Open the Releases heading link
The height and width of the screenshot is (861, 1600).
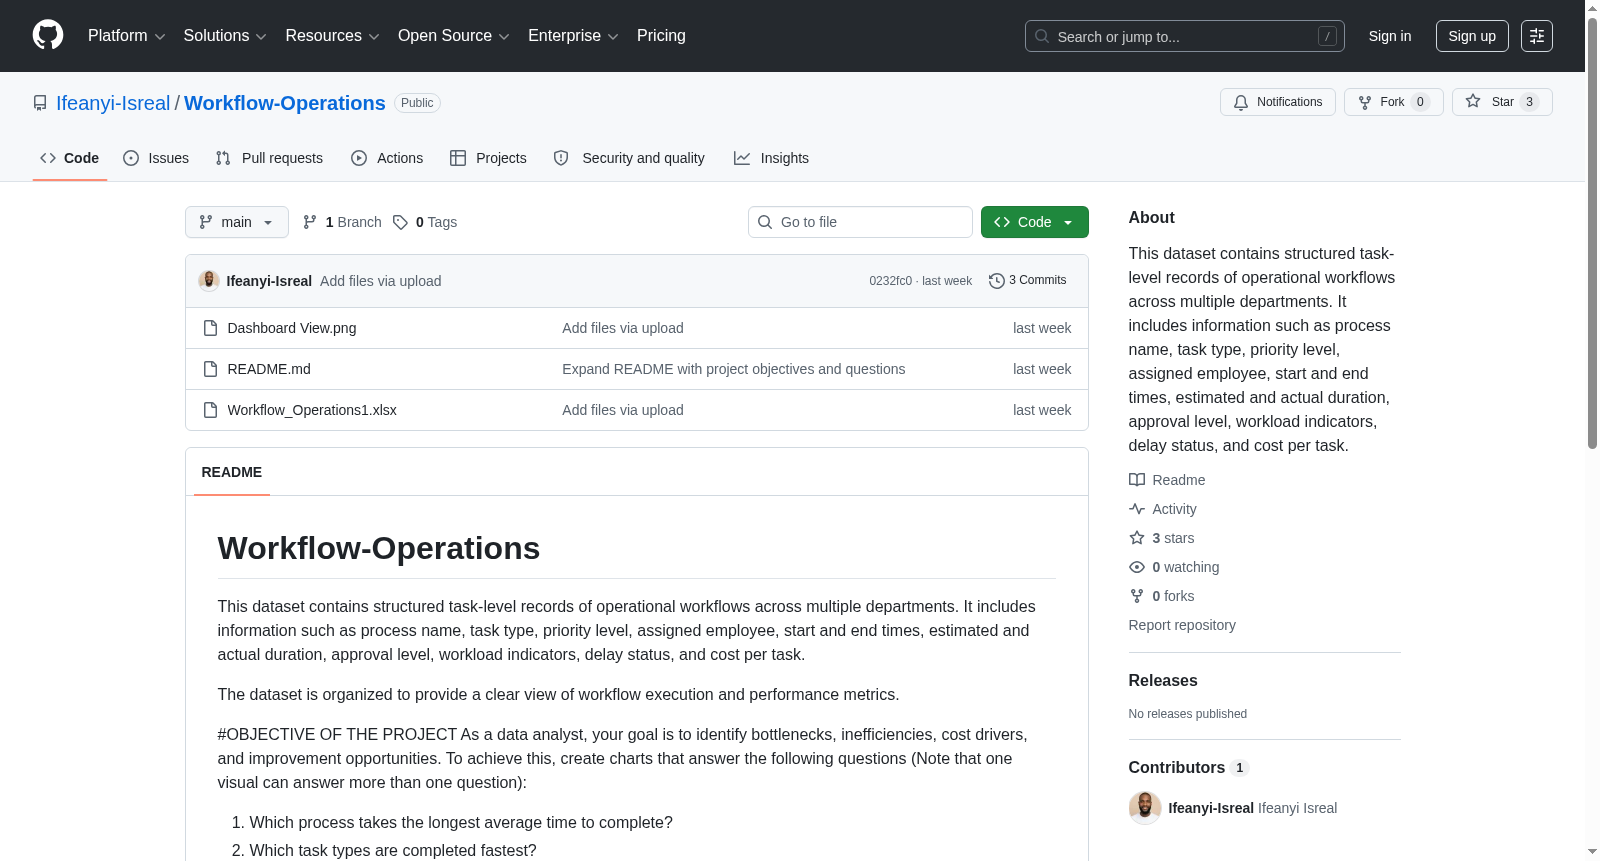click(1163, 680)
